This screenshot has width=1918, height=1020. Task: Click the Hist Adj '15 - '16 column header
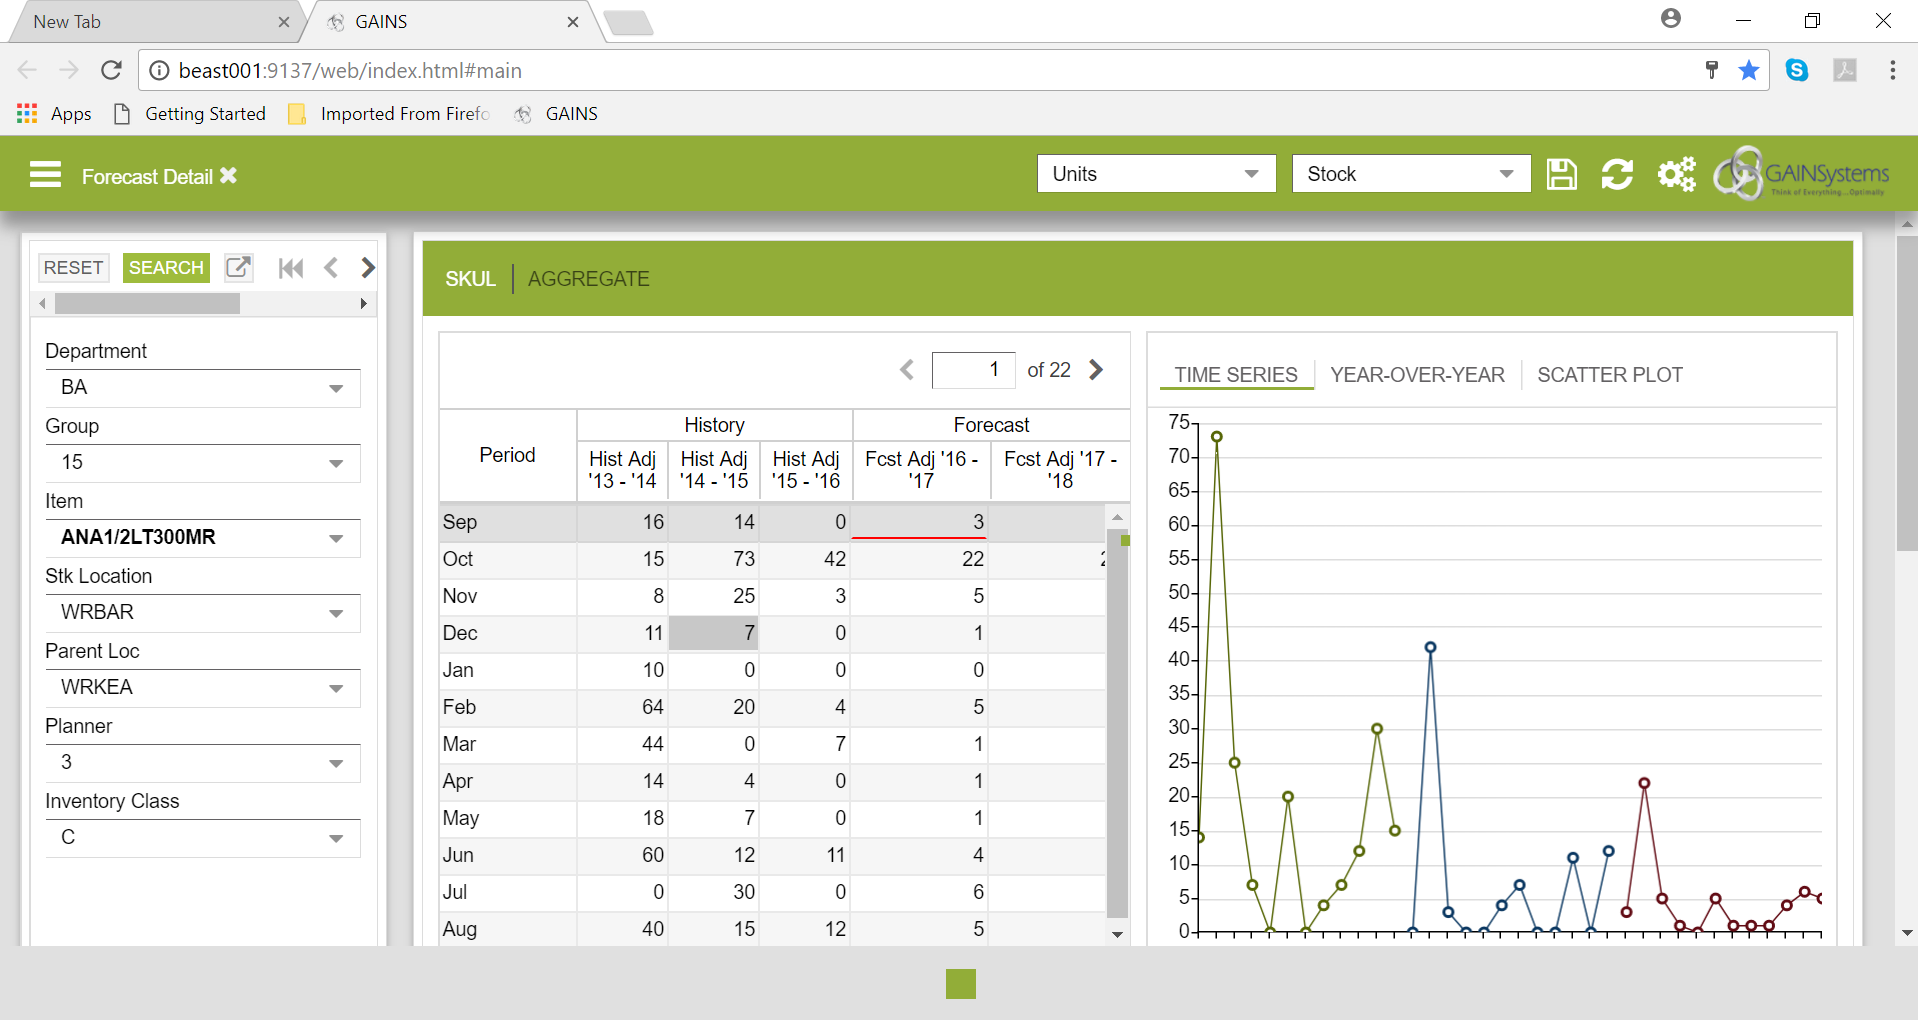[x=806, y=470]
